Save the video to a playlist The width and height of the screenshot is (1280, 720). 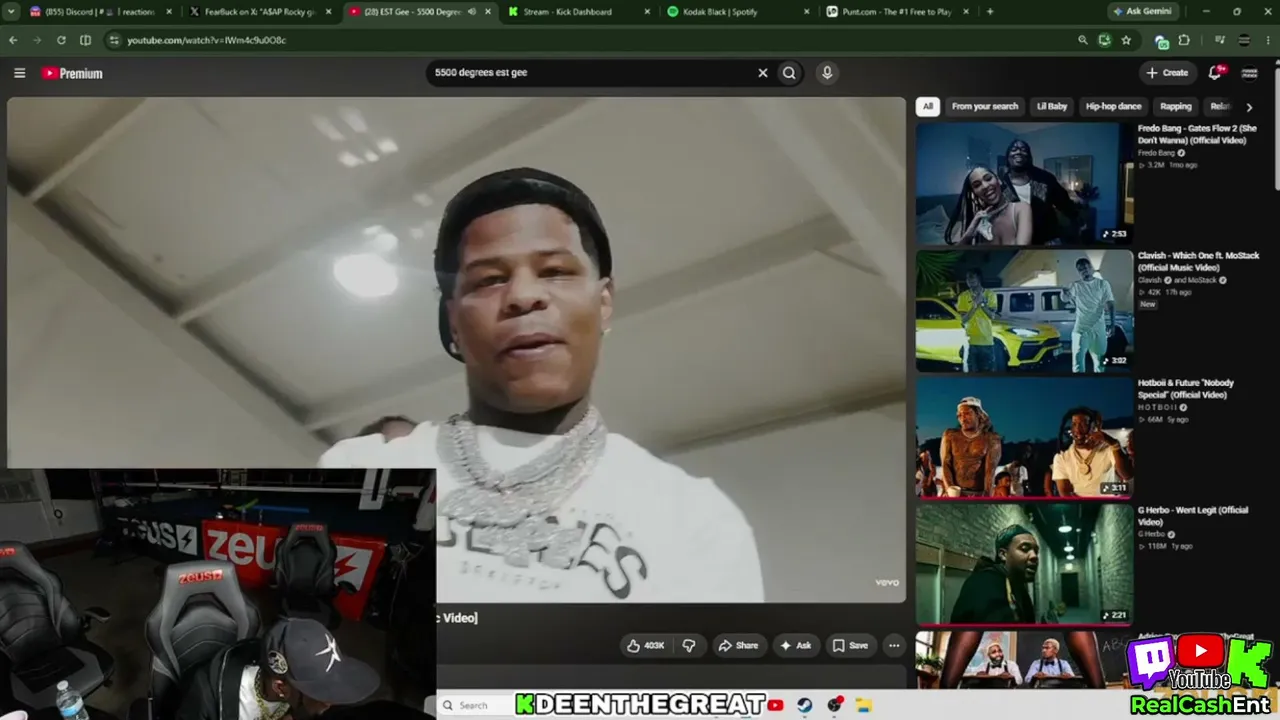tap(851, 646)
